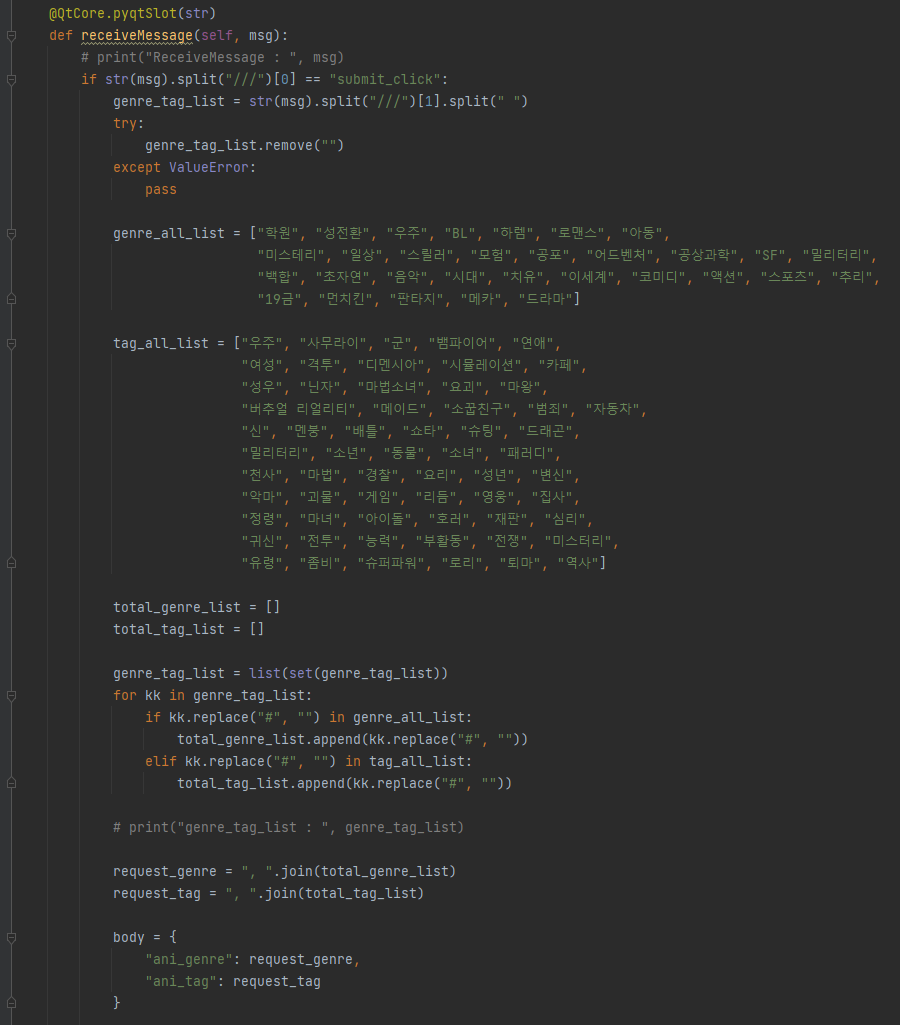Click the body variable name
Screen dimensions: 900x1025
(x=129, y=937)
